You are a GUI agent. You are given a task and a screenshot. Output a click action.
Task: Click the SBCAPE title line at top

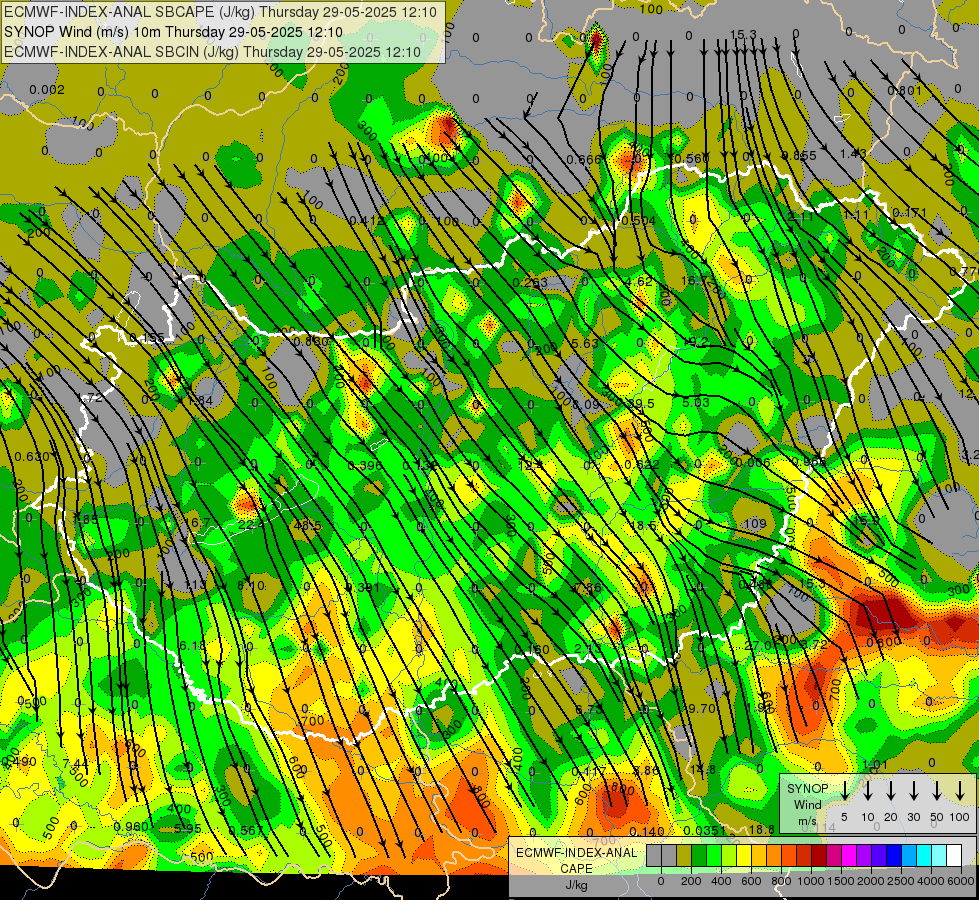(220, 12)
